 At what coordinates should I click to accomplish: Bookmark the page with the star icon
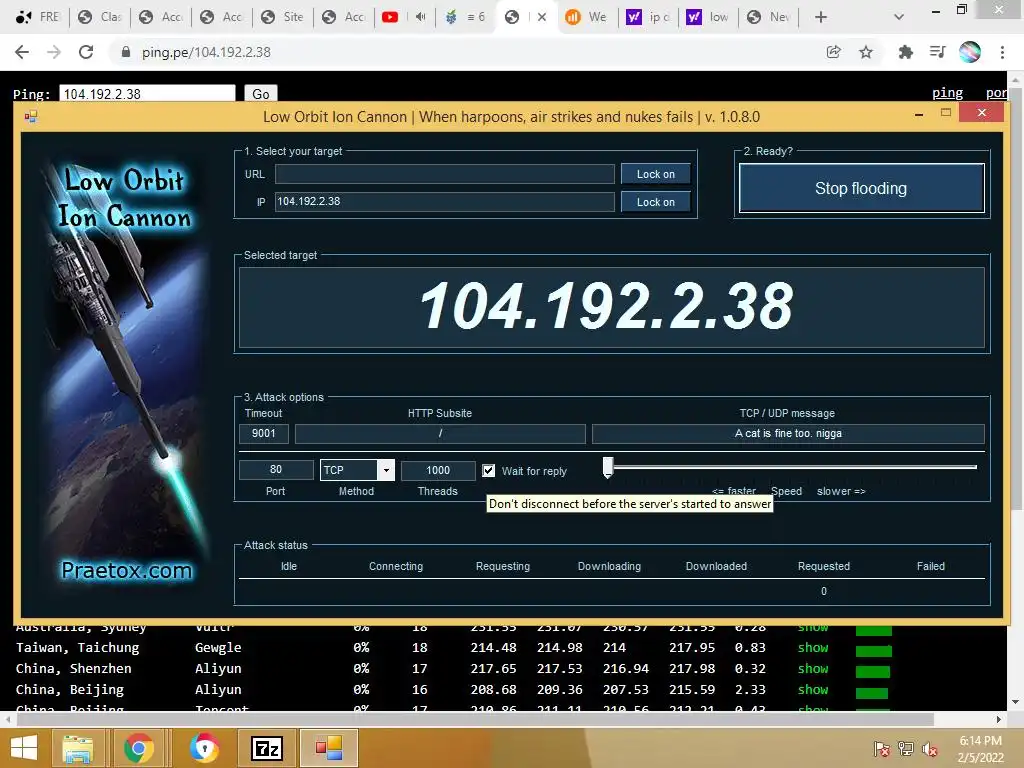(866, 52)
